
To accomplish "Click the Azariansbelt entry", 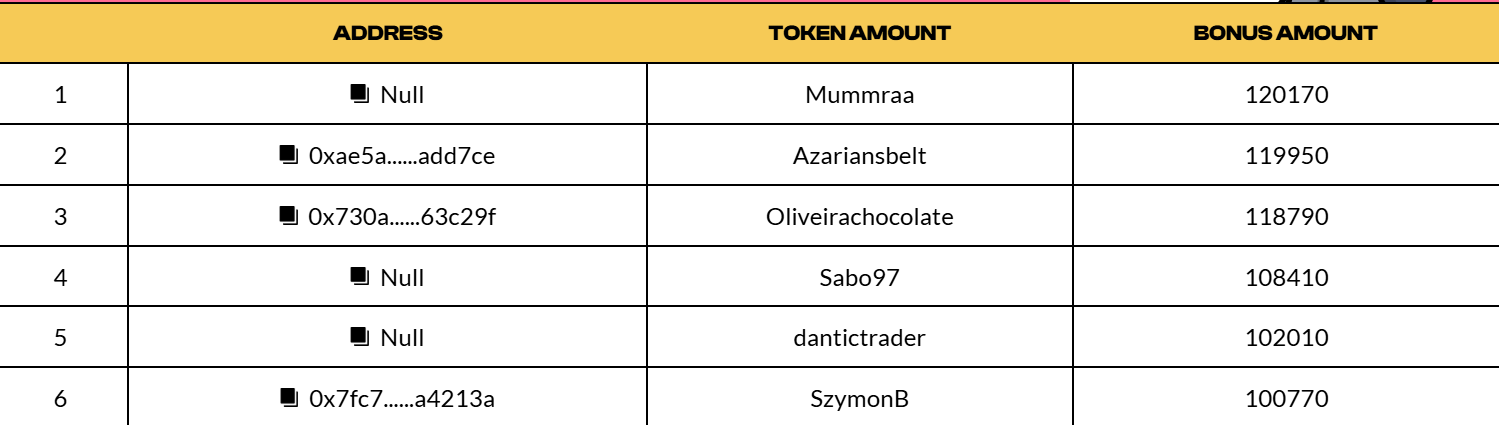I will coord(860,156).
